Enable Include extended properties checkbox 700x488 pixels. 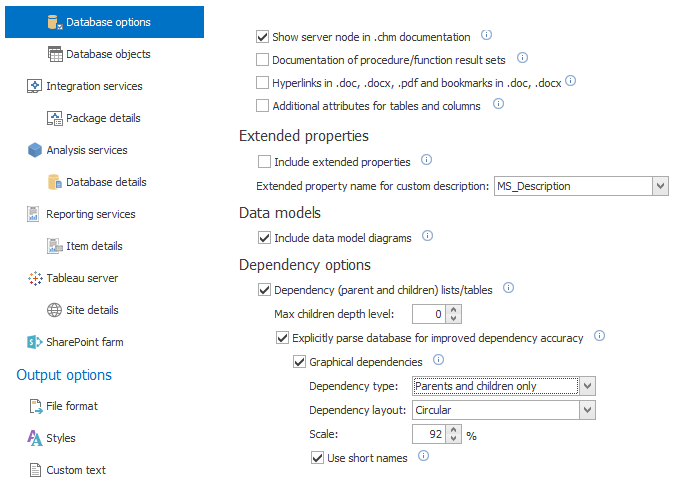pos(264,161)
